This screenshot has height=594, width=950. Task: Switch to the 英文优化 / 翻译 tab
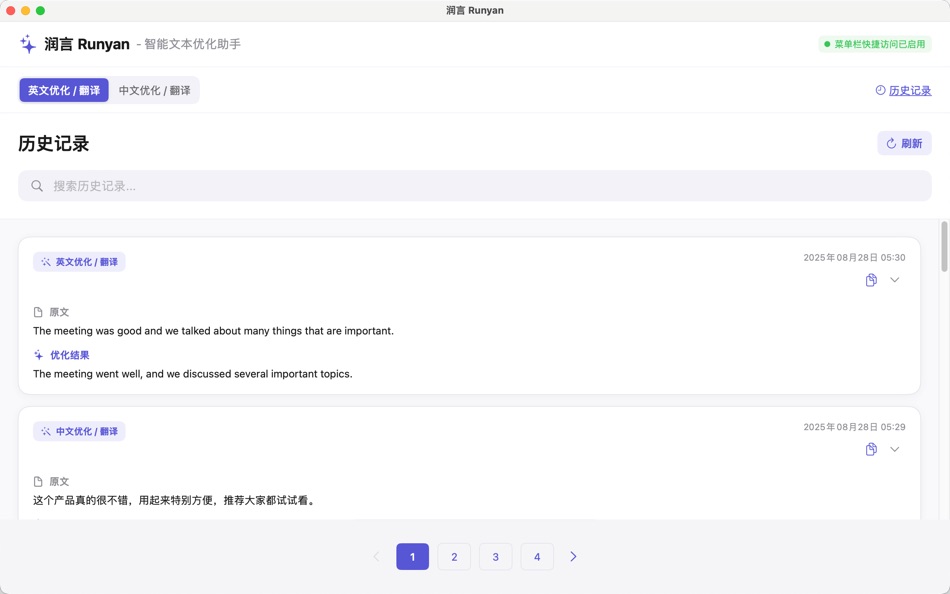coord(64,89)
